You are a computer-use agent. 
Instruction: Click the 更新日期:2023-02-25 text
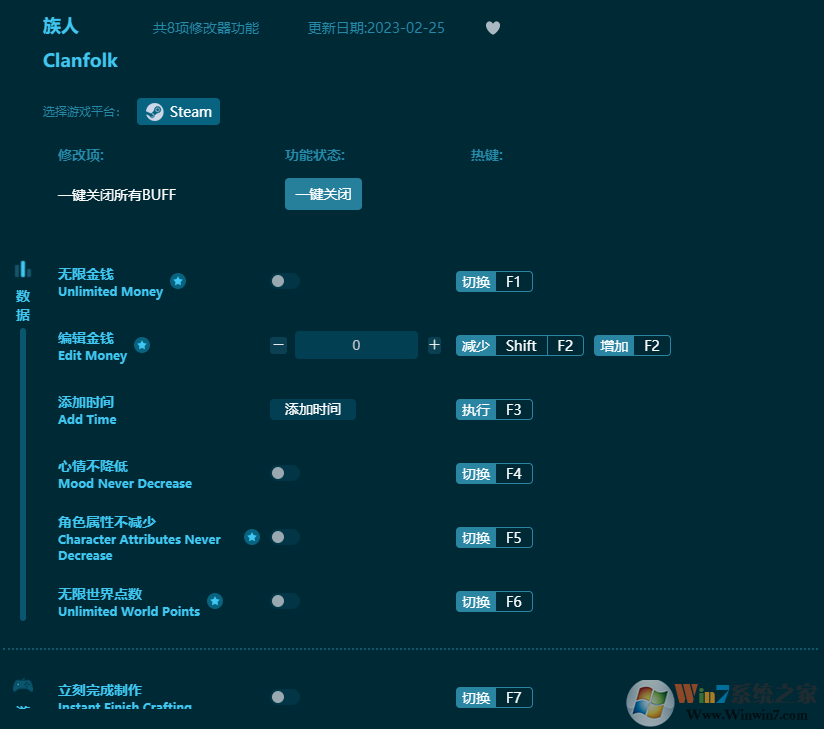pos(376,28)
